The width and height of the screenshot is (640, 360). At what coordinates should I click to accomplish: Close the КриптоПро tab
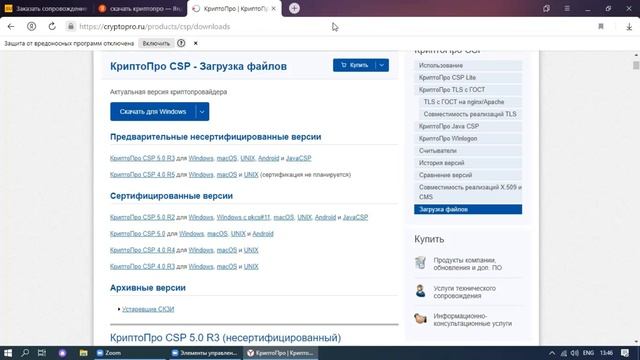coord(273,8)
